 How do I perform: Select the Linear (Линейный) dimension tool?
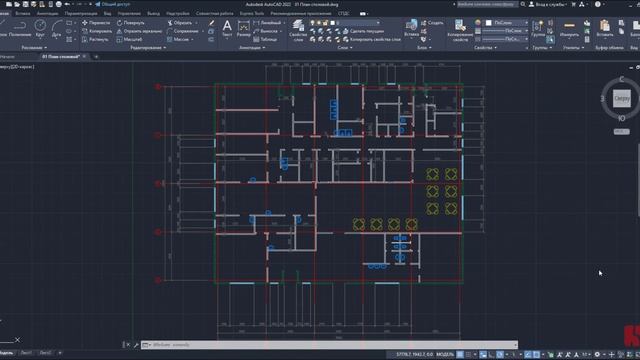coord(267,23)
